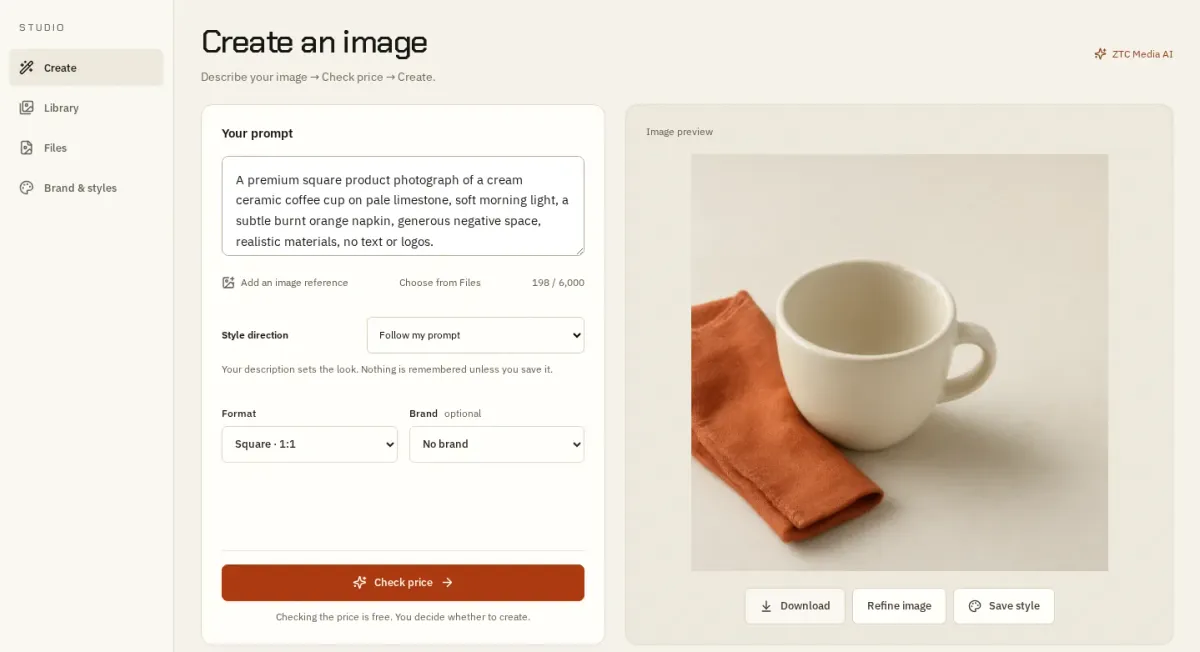Click 'Describe your image' subtitle text

click(x=318, y=77)
